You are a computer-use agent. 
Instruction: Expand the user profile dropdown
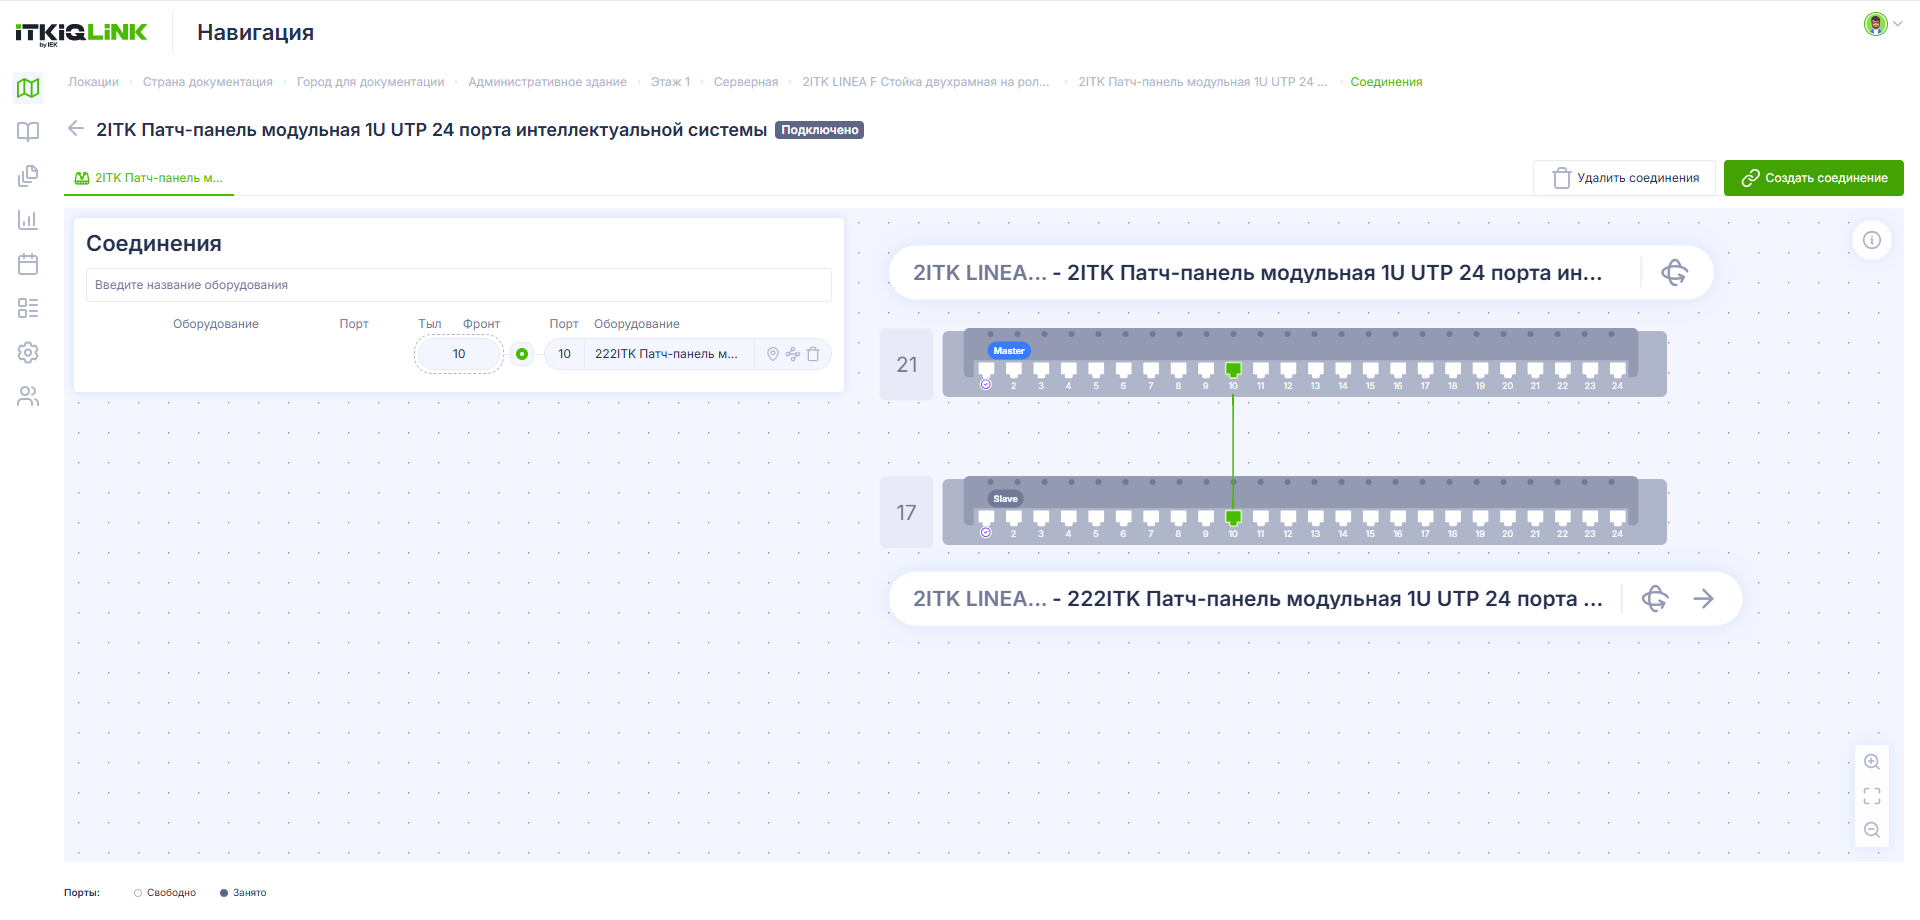[1883, 24]
